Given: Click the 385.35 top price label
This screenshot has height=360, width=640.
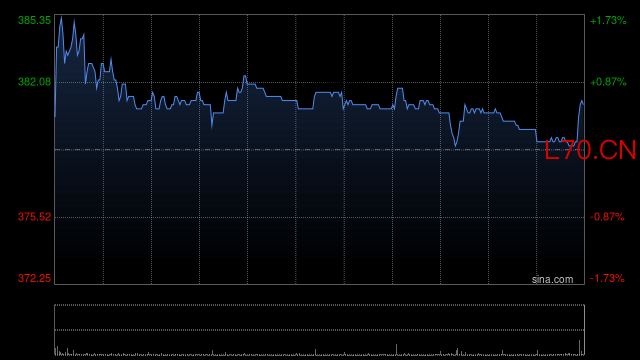Looking at the screenshot, I should [35, 20].
